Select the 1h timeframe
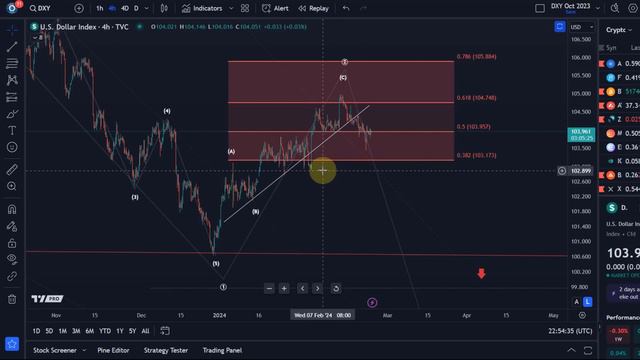This screenshot has width=640, height=360. click(x=100, y=8)
